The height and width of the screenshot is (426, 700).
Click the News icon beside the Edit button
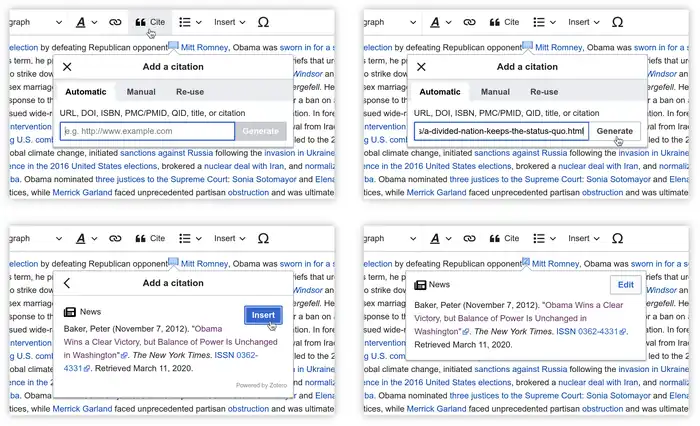420,285
